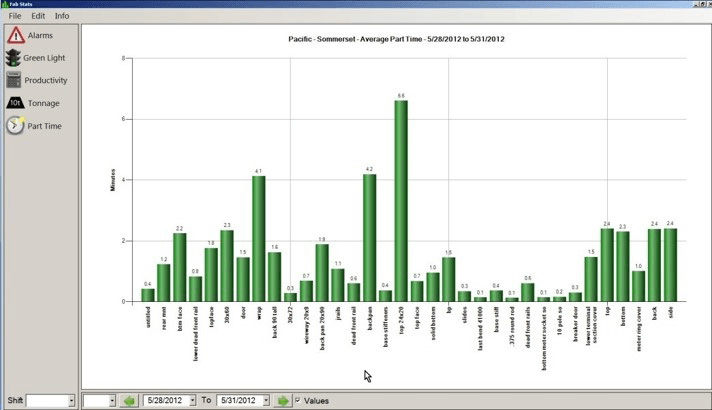Open the Productivity calculator icon
712x410 pixels.
point(14,80)
